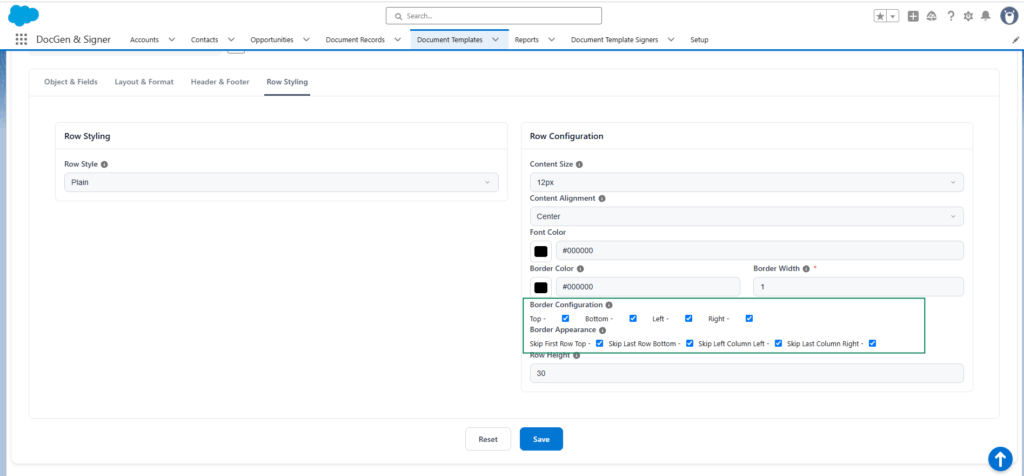The image size is (1024, 476).
Task: Expand Document Template Signers nav chevron
Action: pos(671,40)
